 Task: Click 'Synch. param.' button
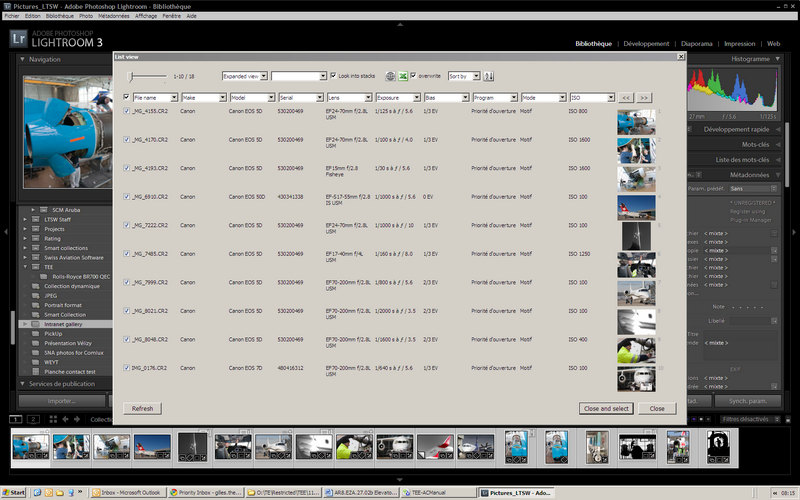[x=747, y=401]
